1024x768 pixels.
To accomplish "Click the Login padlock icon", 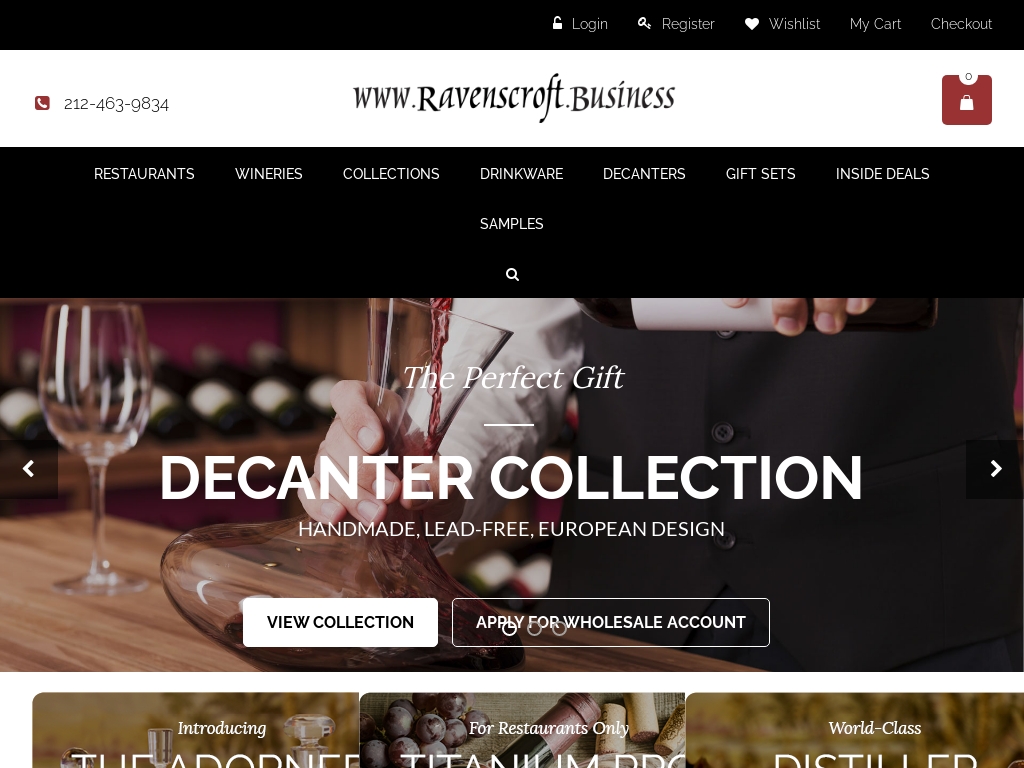I will point(557,24).
